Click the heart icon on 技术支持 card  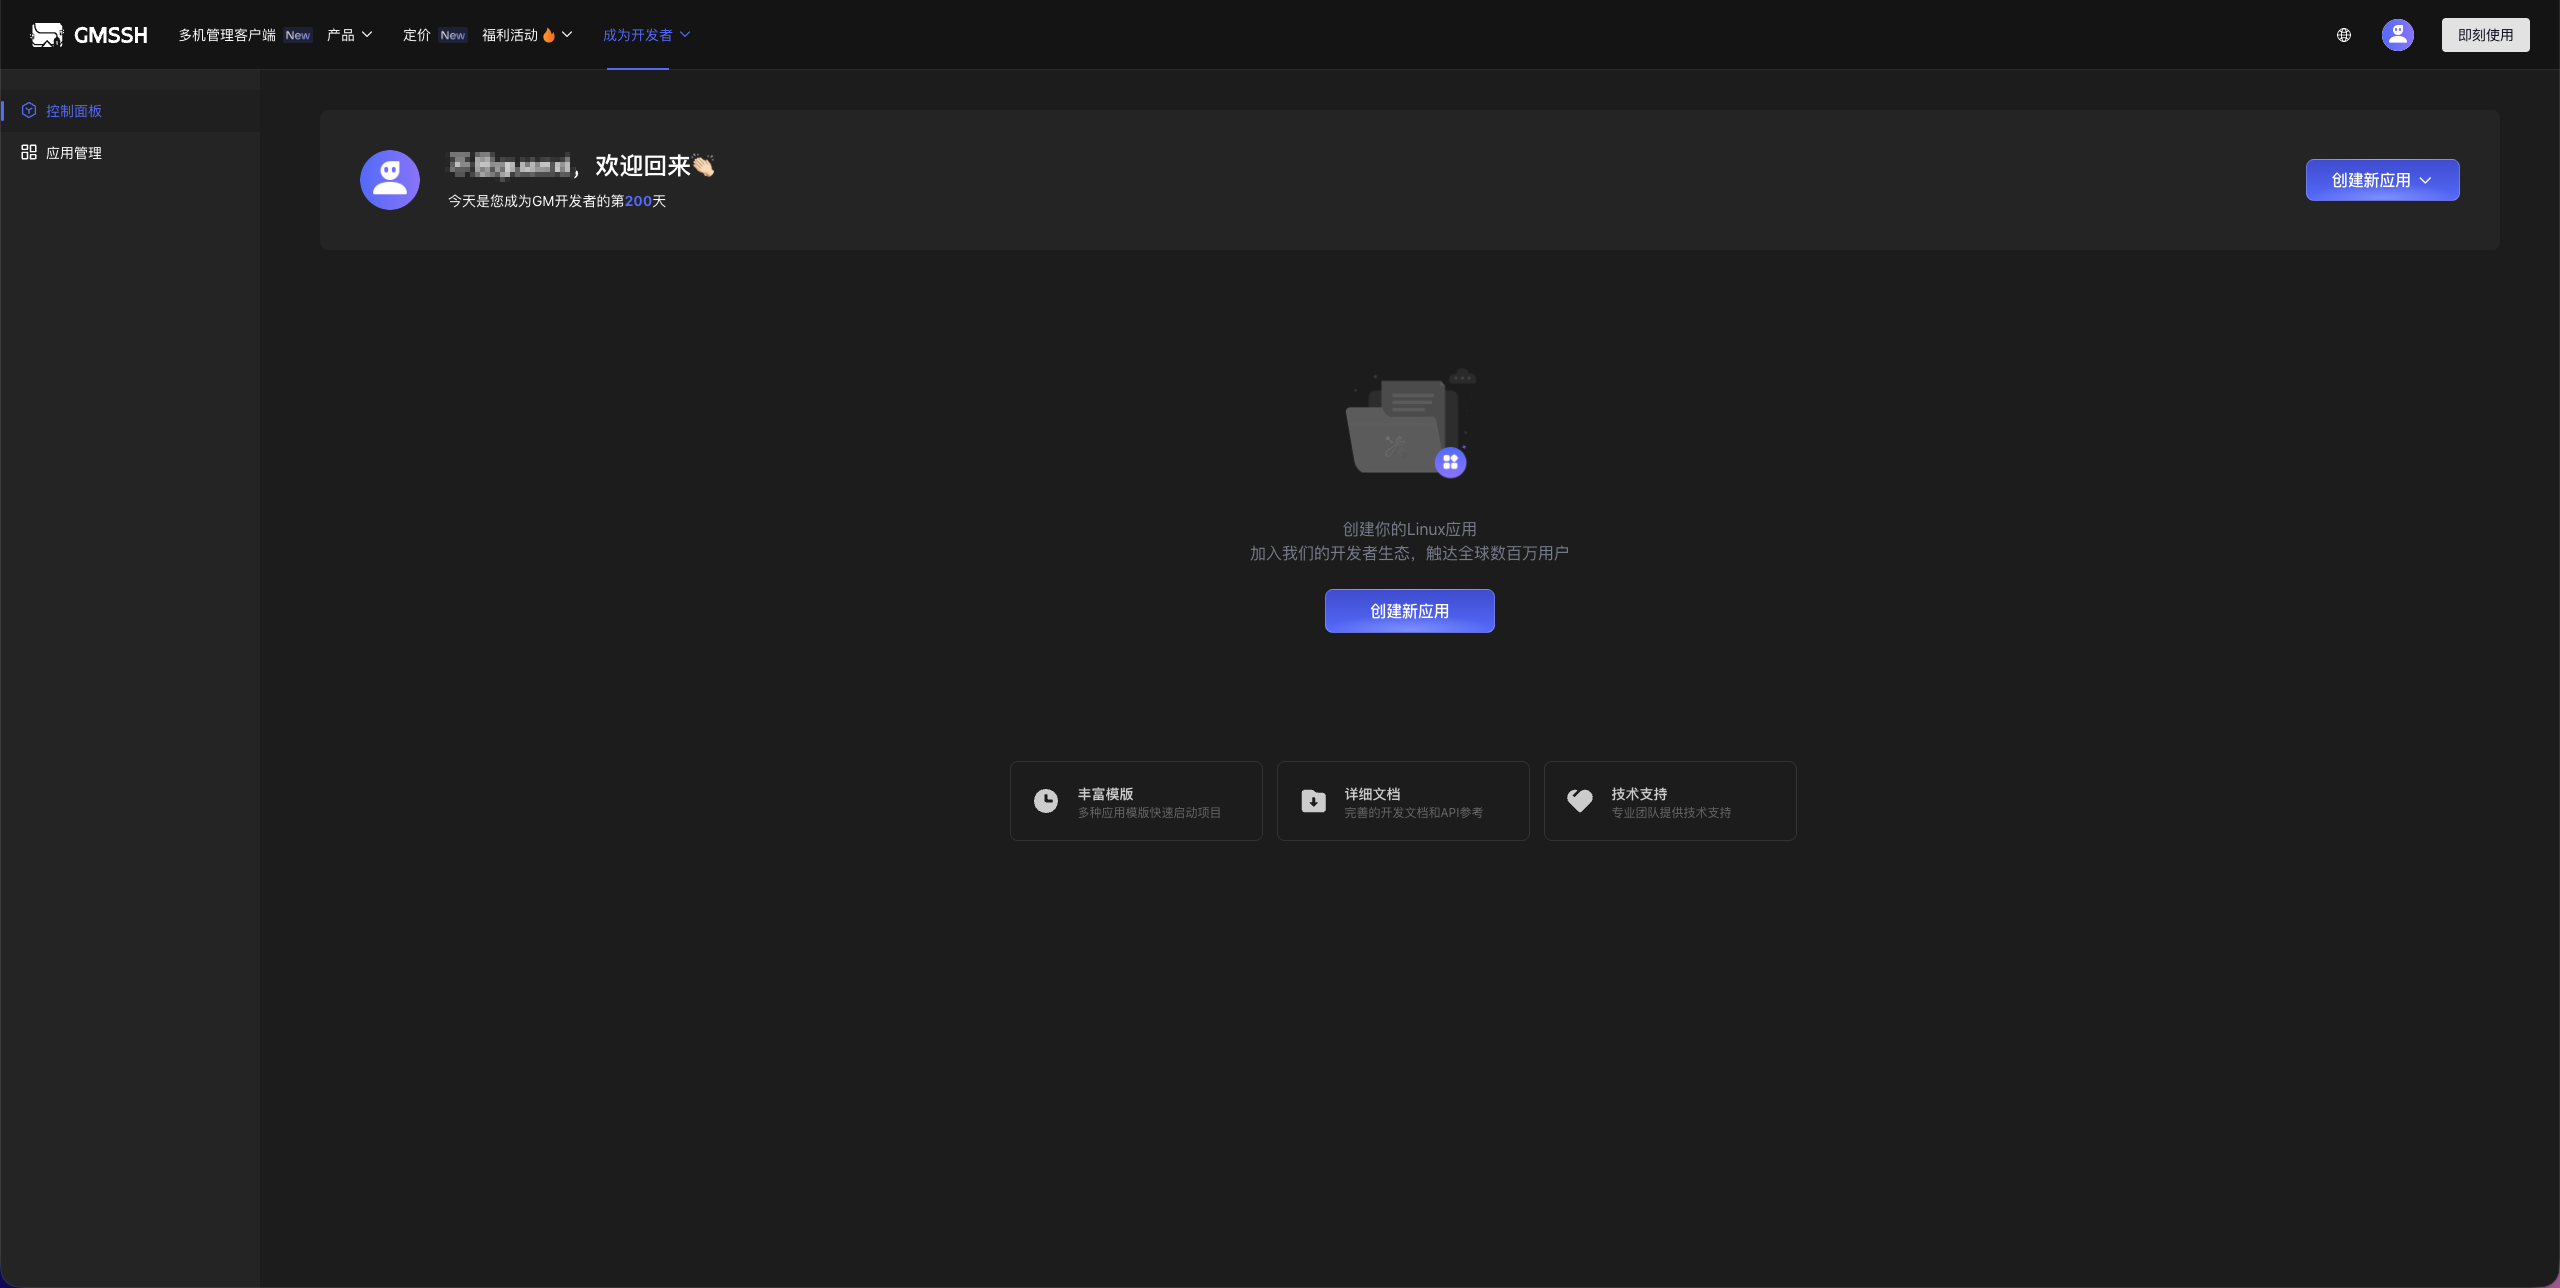1580,800
